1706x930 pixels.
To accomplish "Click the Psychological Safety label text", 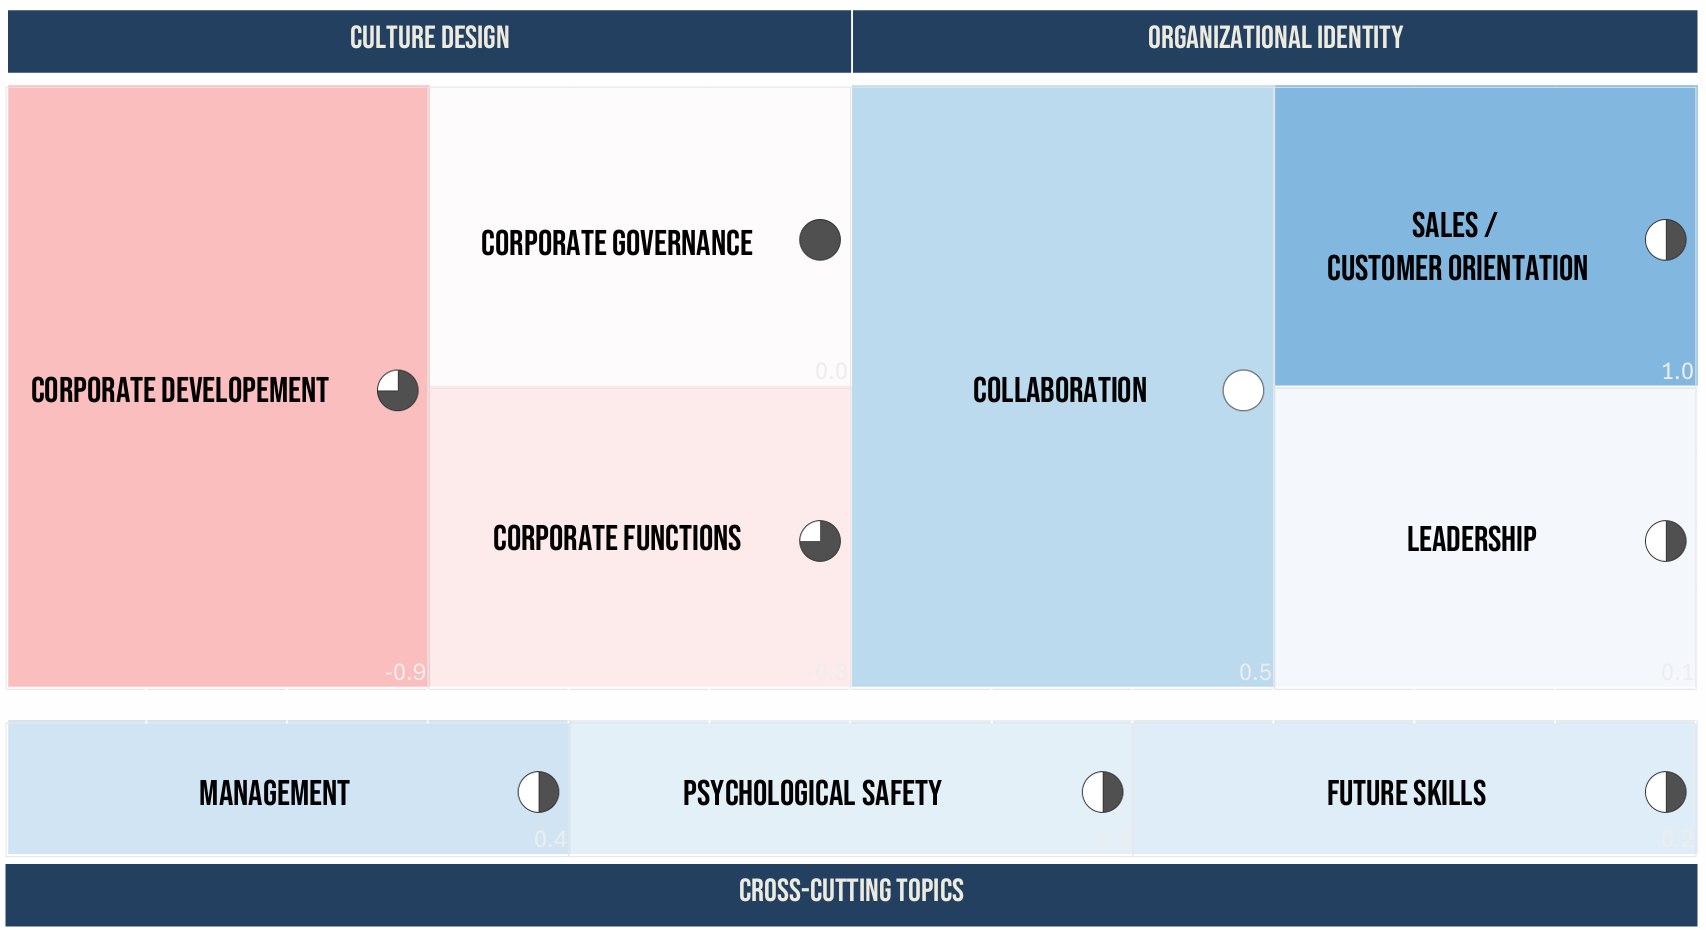I will (x=812, y=794).
